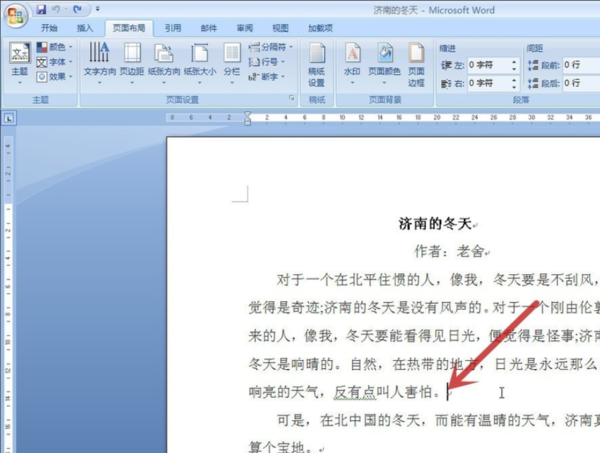This screenshot has height=453, width=600.
Task: Click the 稿纸设置 manuscript paper button
Action: click(316, 64)
